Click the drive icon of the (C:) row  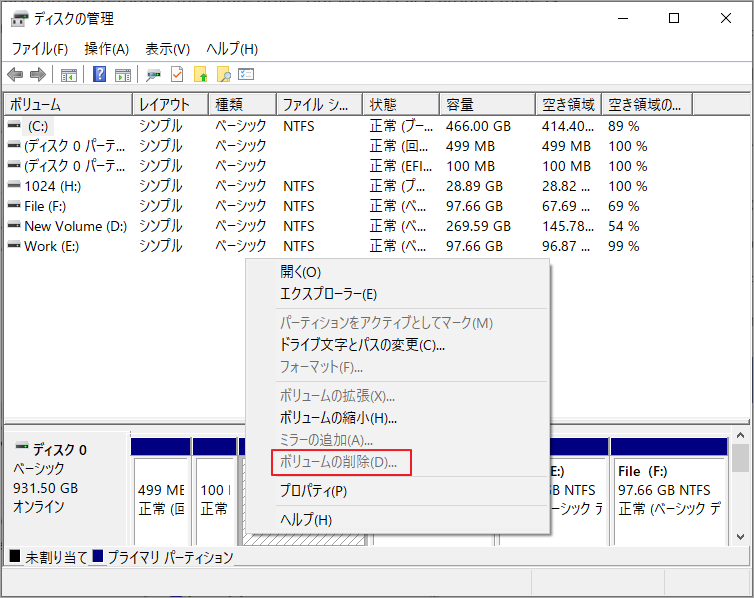pyautogui.click(x=14, y=125)
